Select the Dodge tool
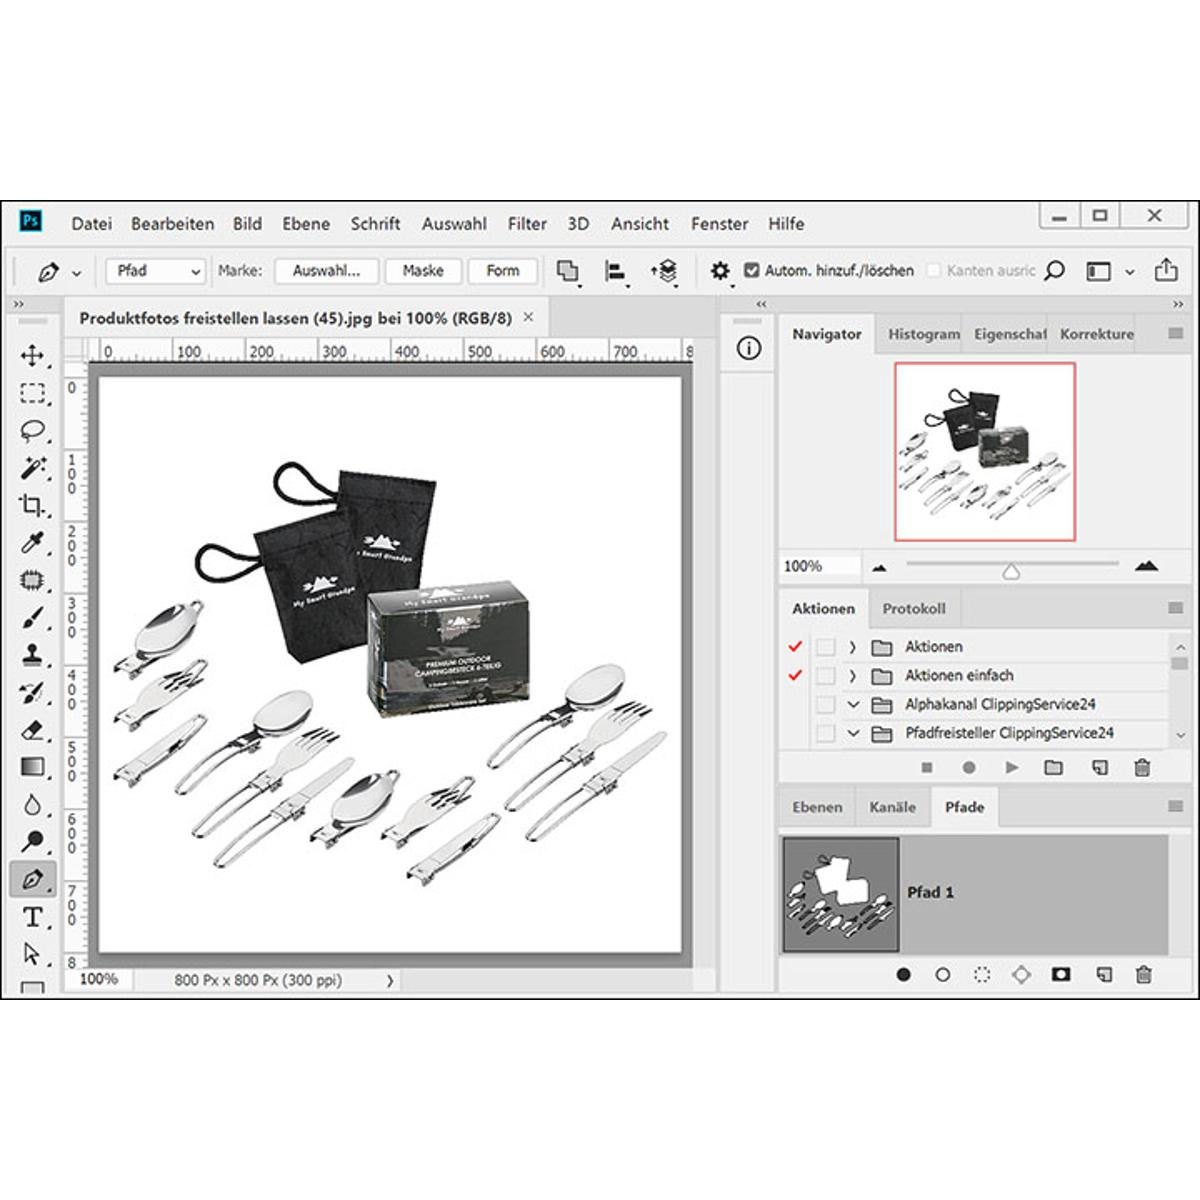The width and height of the screenshot is (1200, 1200). [32, 842]
